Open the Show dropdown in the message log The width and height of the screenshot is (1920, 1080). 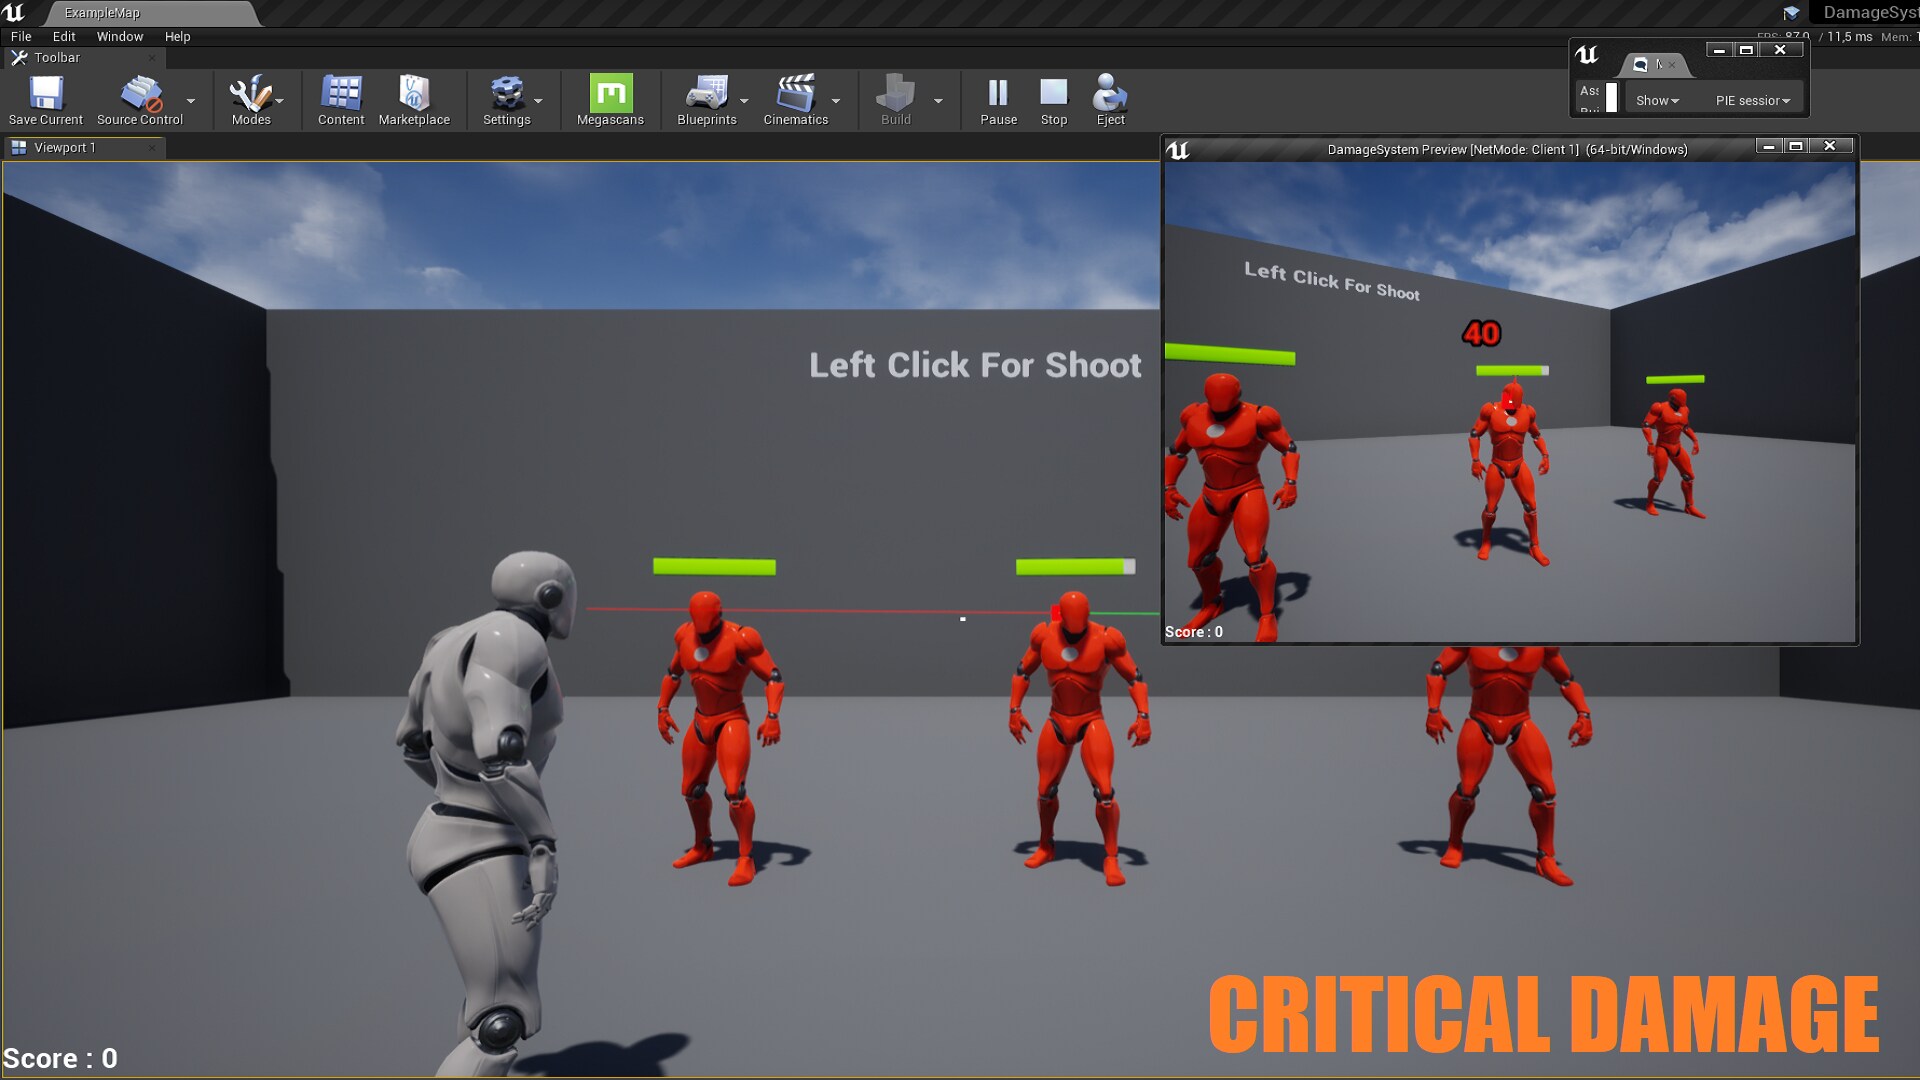tap(1657, 101)
